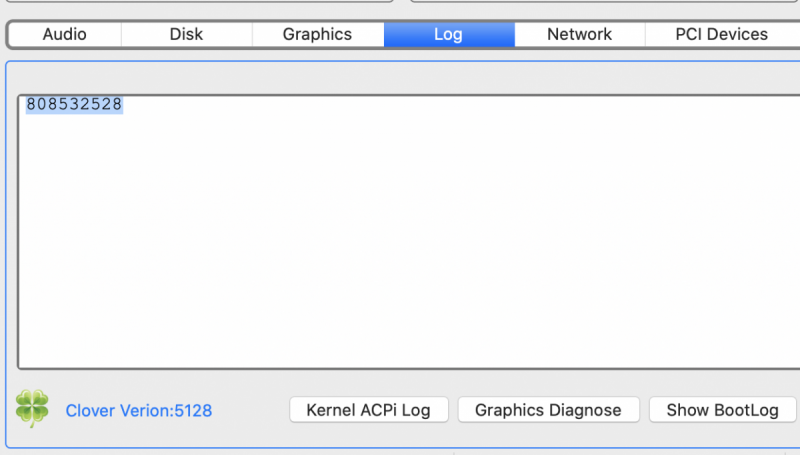This screenshot has height=455, width=800.
Task: Switch to the Audio tab
Action: (x=64, y=34)
